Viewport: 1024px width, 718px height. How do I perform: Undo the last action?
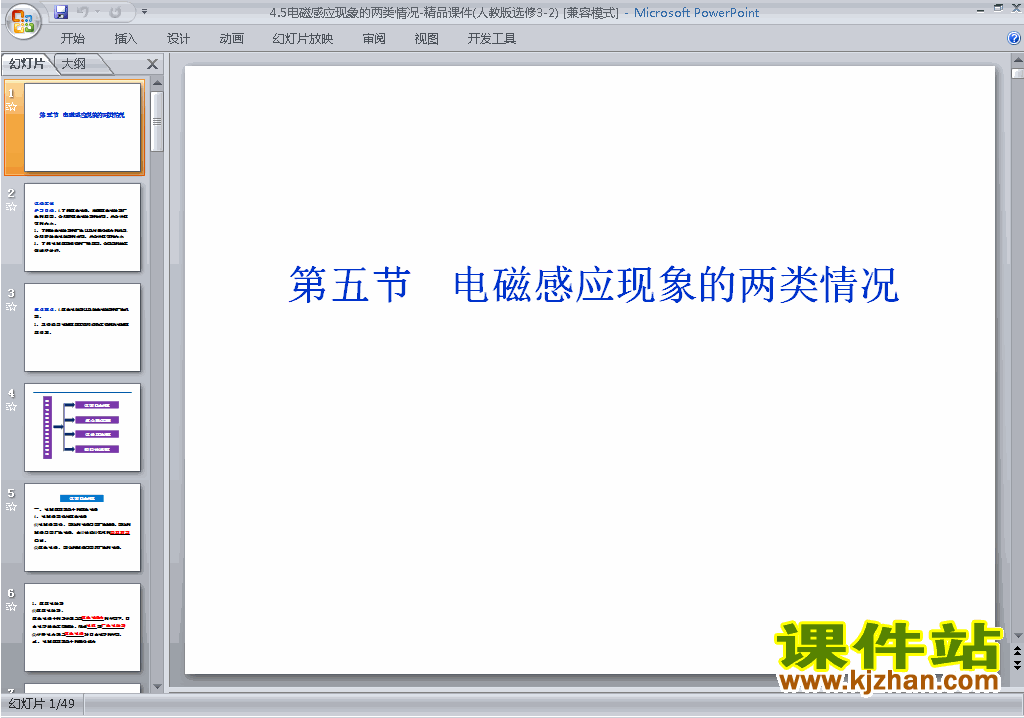(82, 12)
